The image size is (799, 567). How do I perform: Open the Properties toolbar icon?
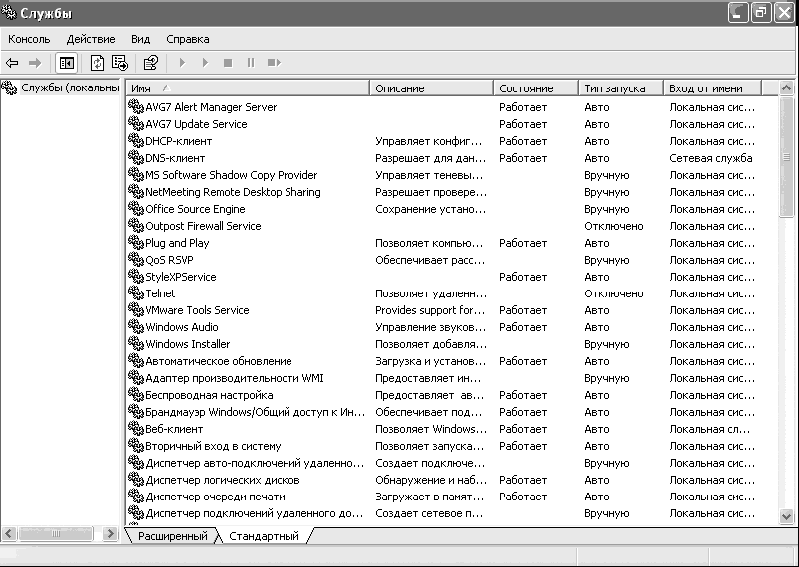(x=151, y=63)
